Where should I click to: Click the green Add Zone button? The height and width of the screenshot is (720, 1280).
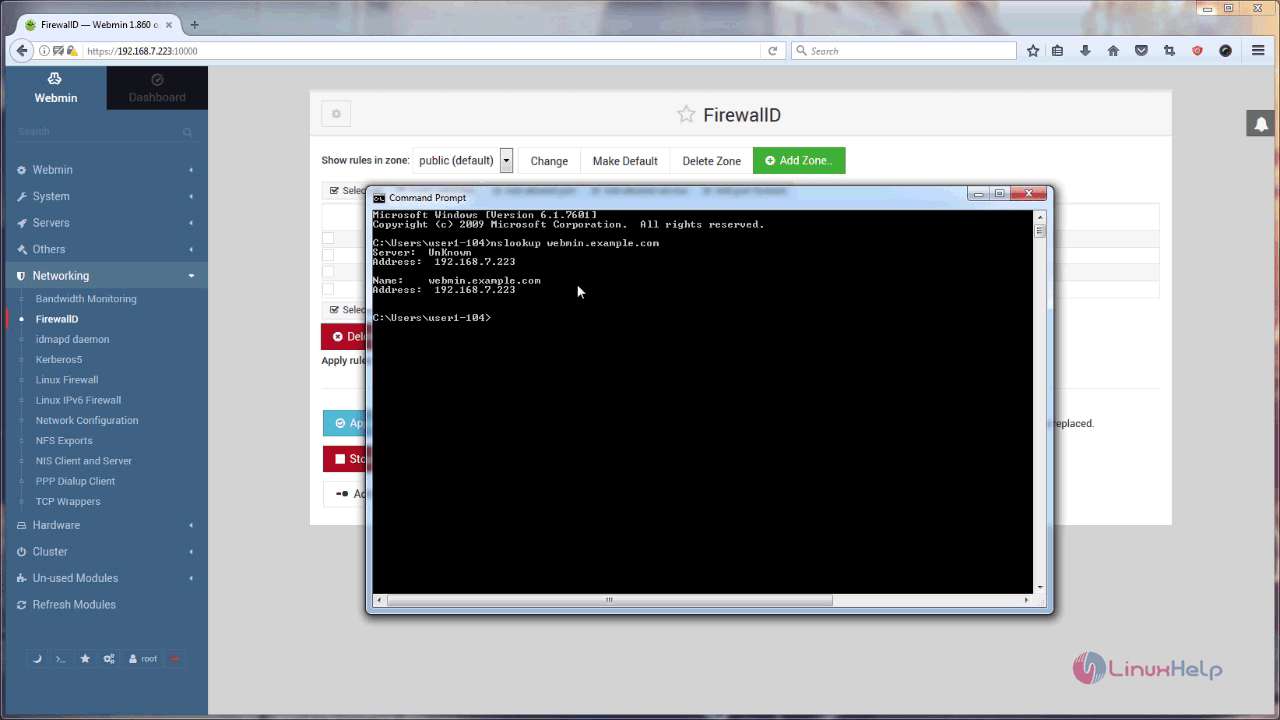click(799, 160)
